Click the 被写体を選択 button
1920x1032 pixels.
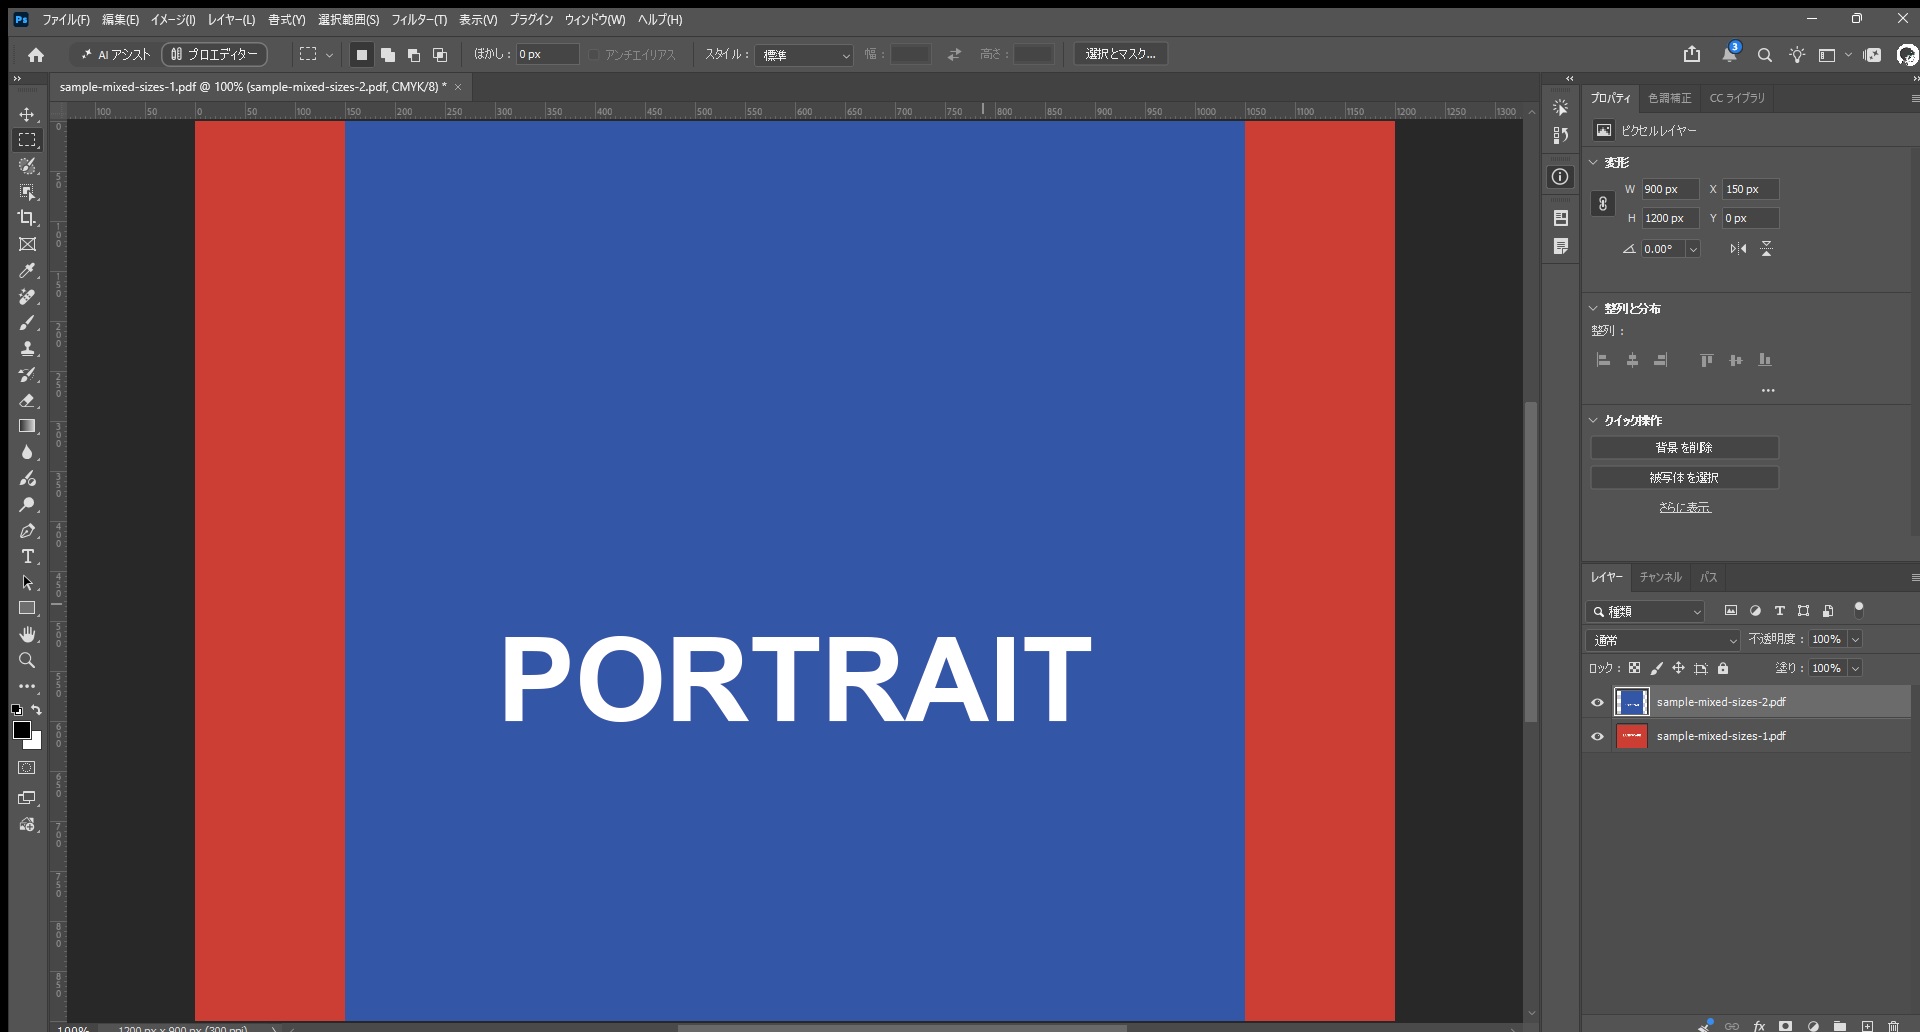pos(1684,478)
